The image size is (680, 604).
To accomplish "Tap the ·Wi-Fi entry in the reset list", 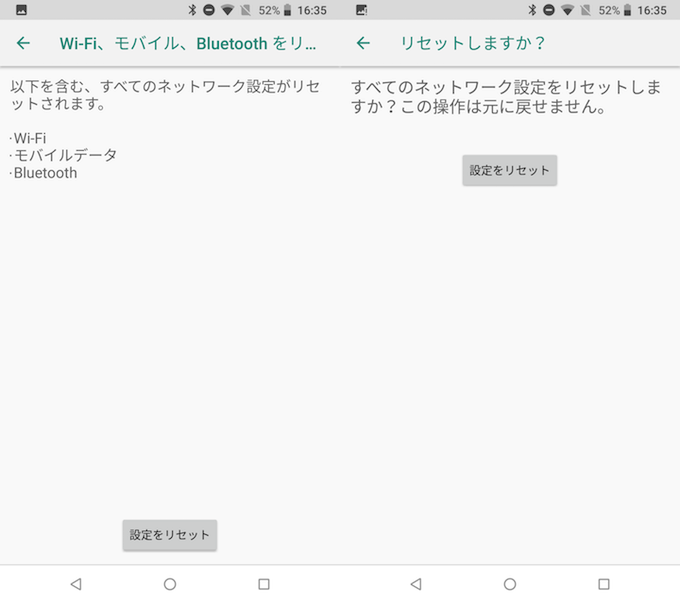I will click(x=28, y=138).
